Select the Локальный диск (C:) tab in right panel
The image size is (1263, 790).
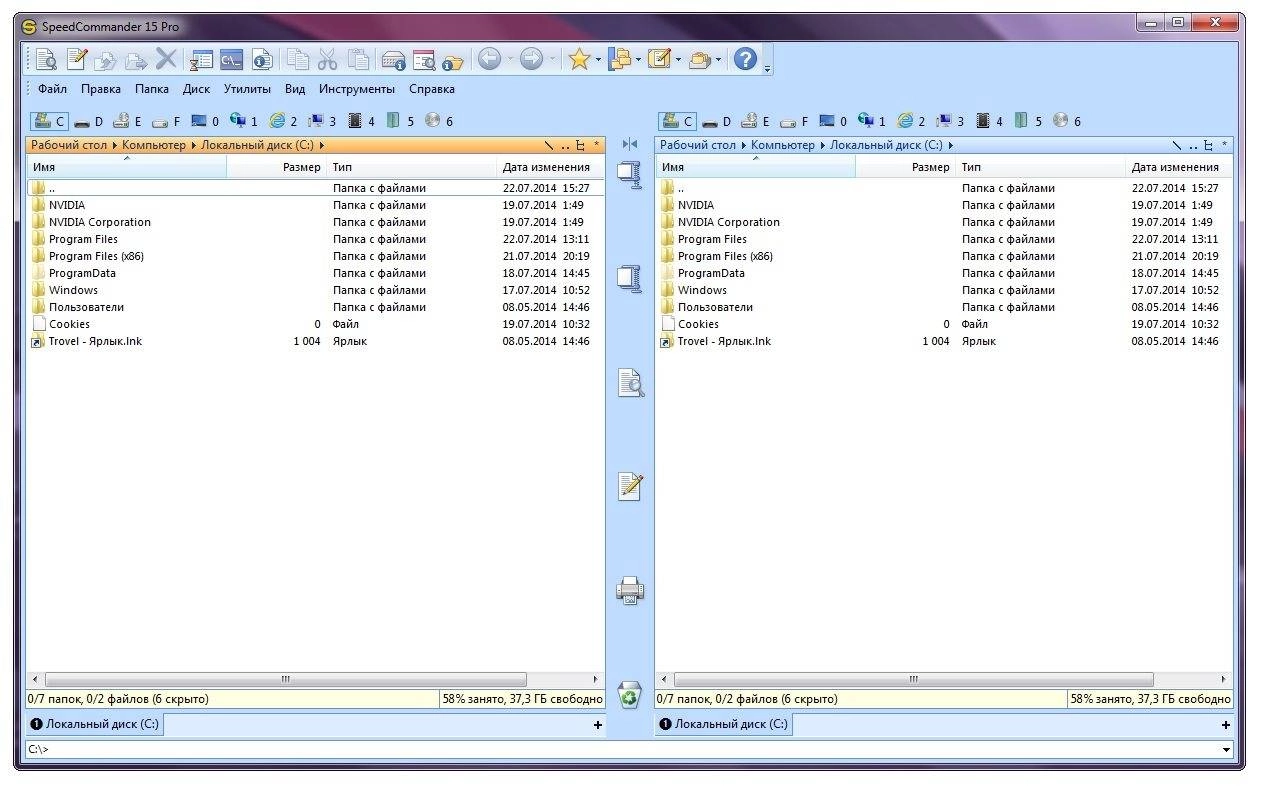tap(724, 724)
